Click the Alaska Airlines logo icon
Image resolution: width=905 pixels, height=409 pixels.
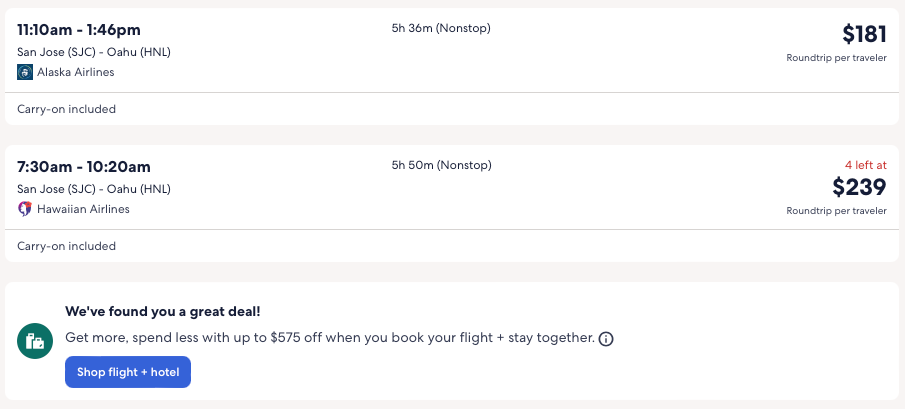(x=25, y=72)
